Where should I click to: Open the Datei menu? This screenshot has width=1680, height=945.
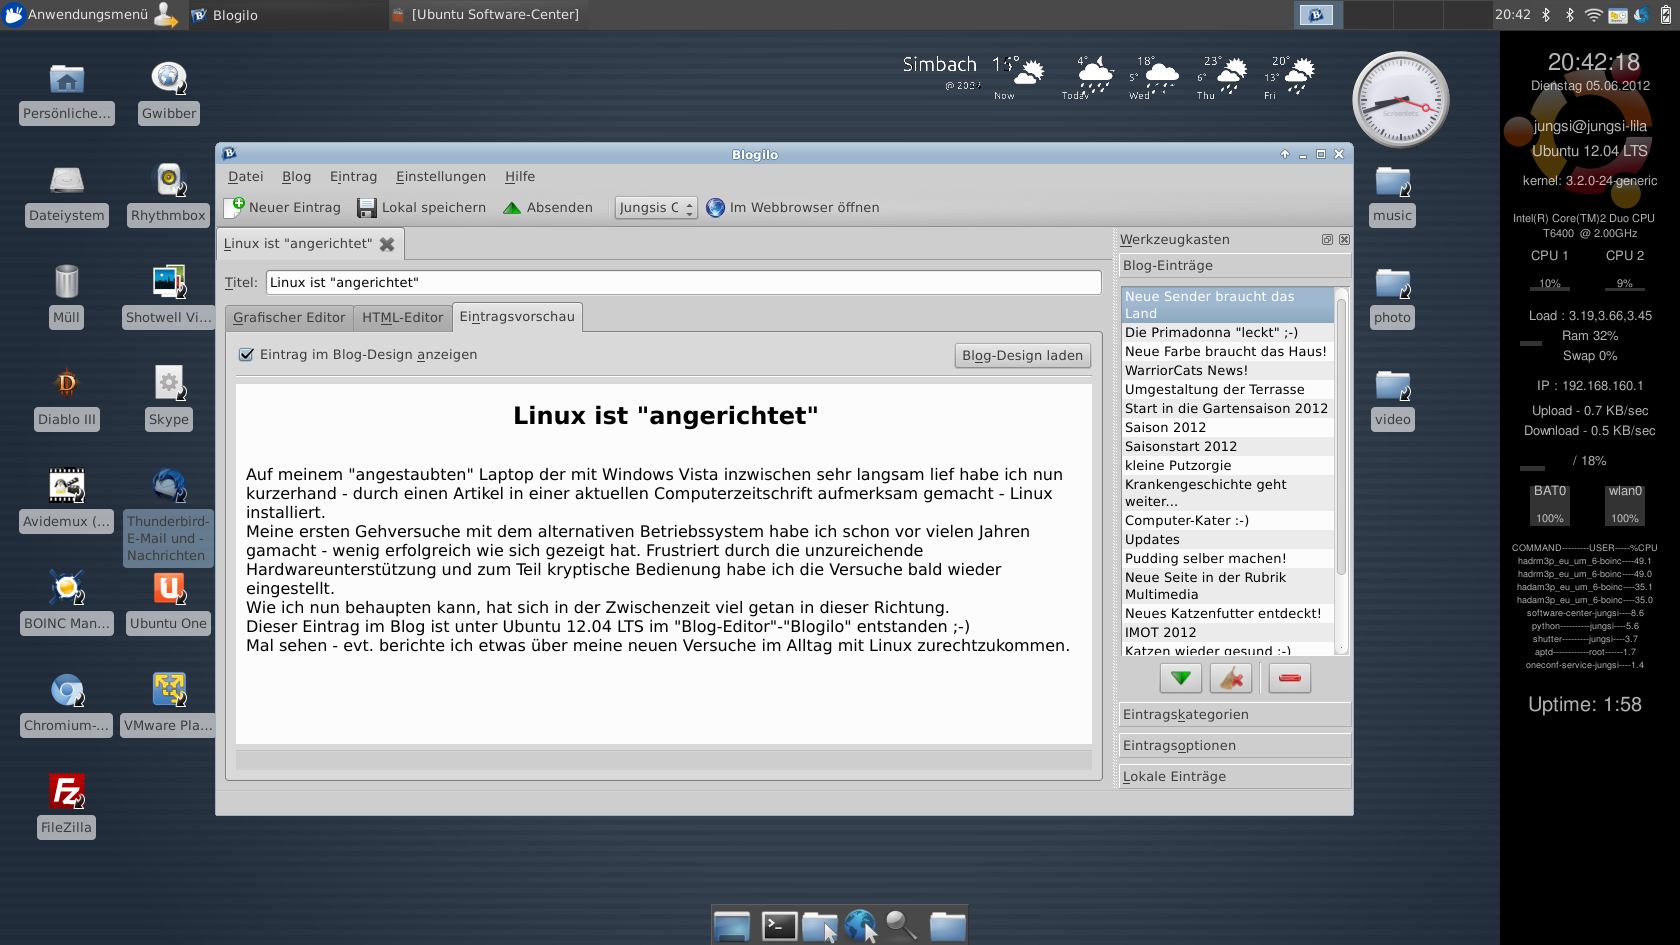[x=245, y=177]
